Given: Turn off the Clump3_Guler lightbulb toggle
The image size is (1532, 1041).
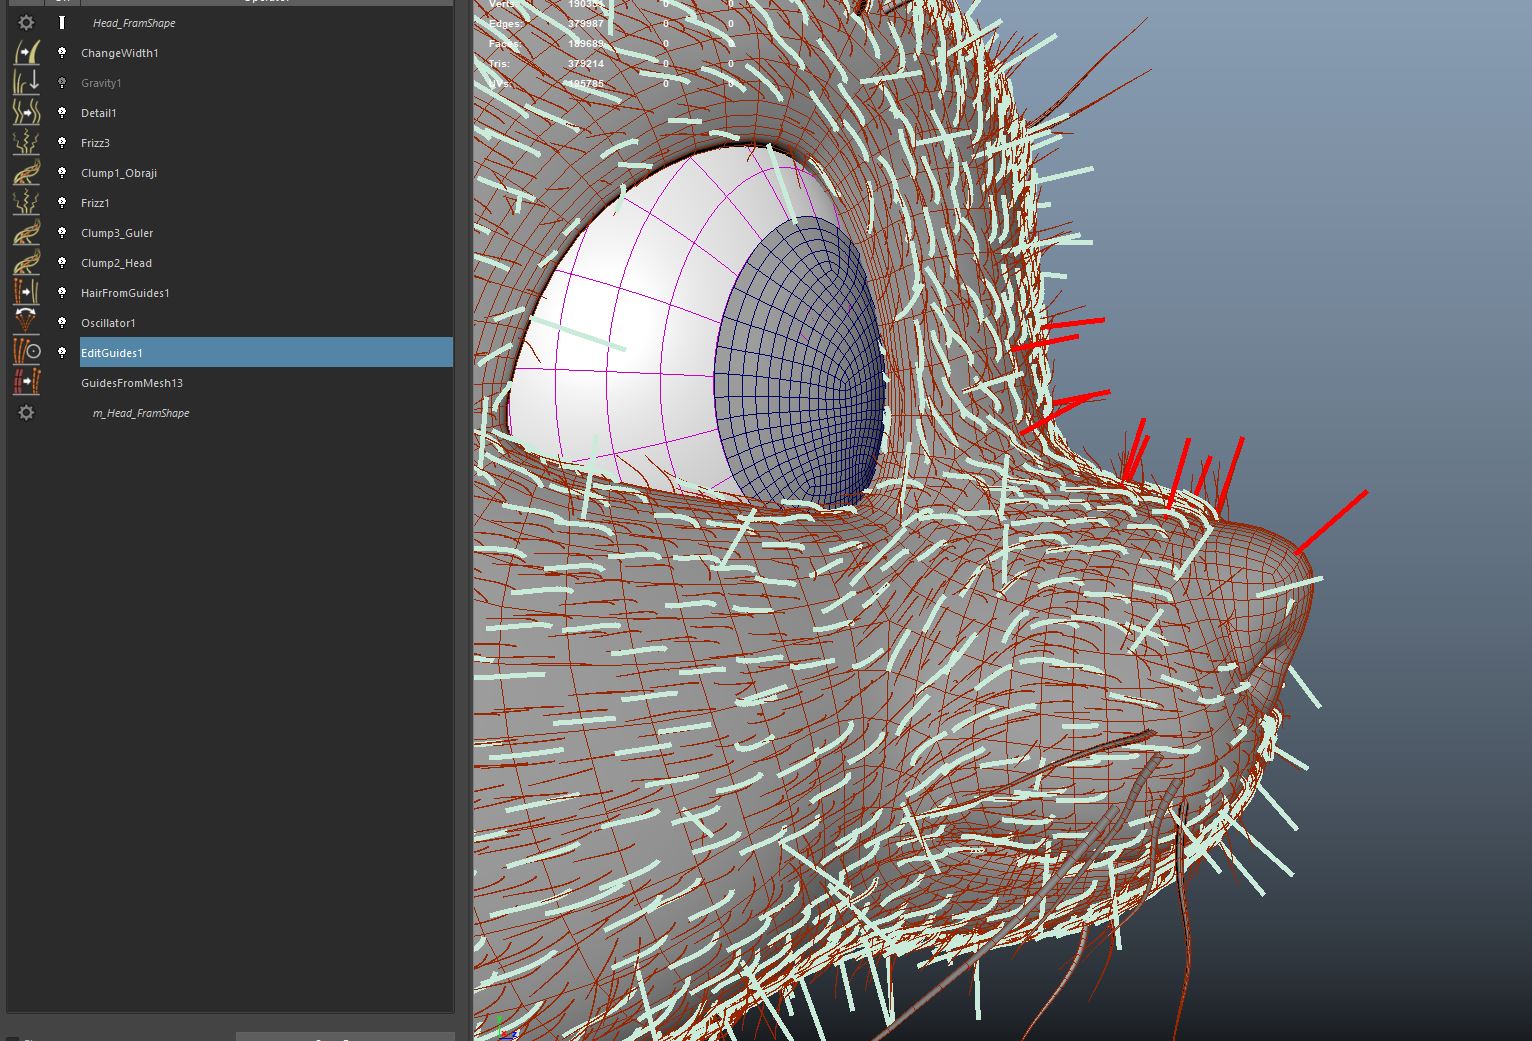Looking at the screenshot, I should pyautogui.click(x=62, y=233).
